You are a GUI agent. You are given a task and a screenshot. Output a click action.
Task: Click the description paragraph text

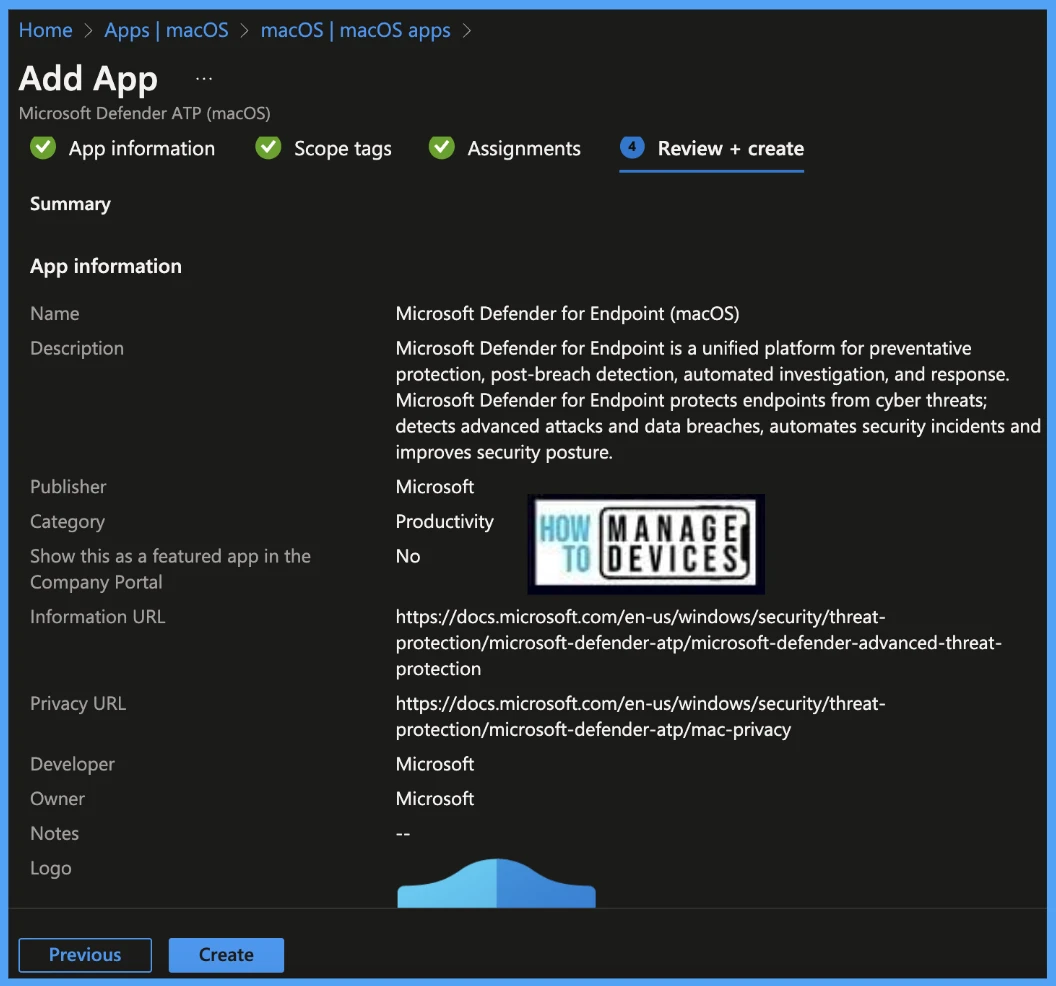tap(718, 400)
